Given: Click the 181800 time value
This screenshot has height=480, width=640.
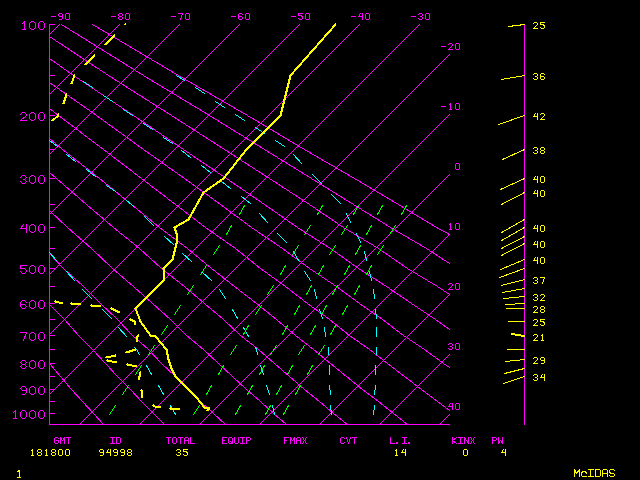Looking at the screenshot, I should tap(68, 452).
